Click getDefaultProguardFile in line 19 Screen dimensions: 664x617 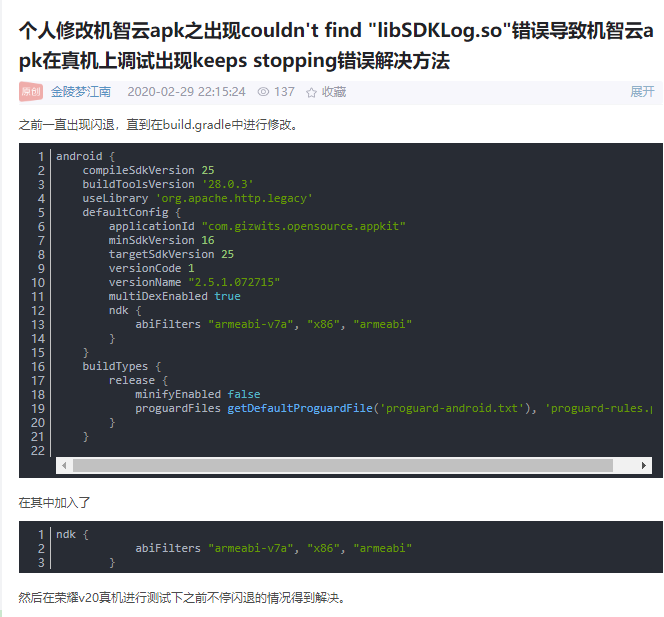click(300, 408)
